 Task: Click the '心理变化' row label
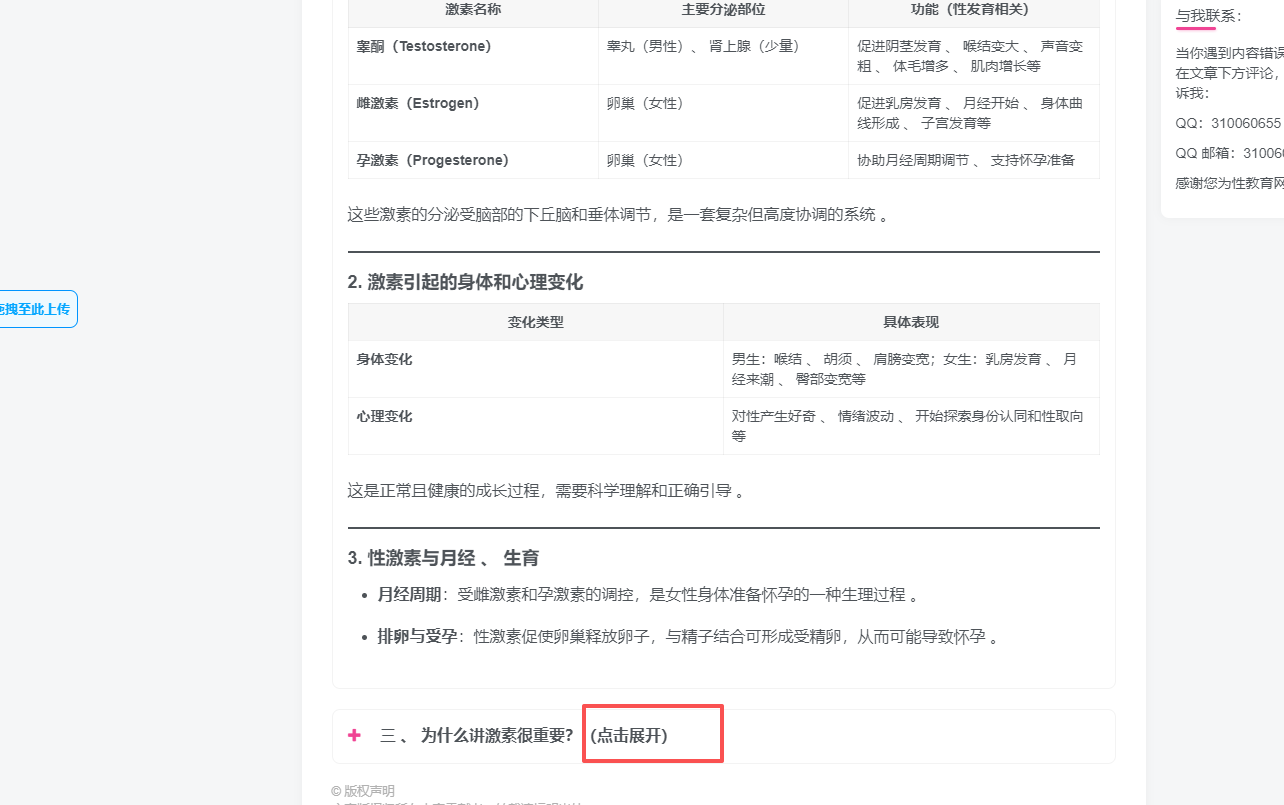[x=385, y=416]
